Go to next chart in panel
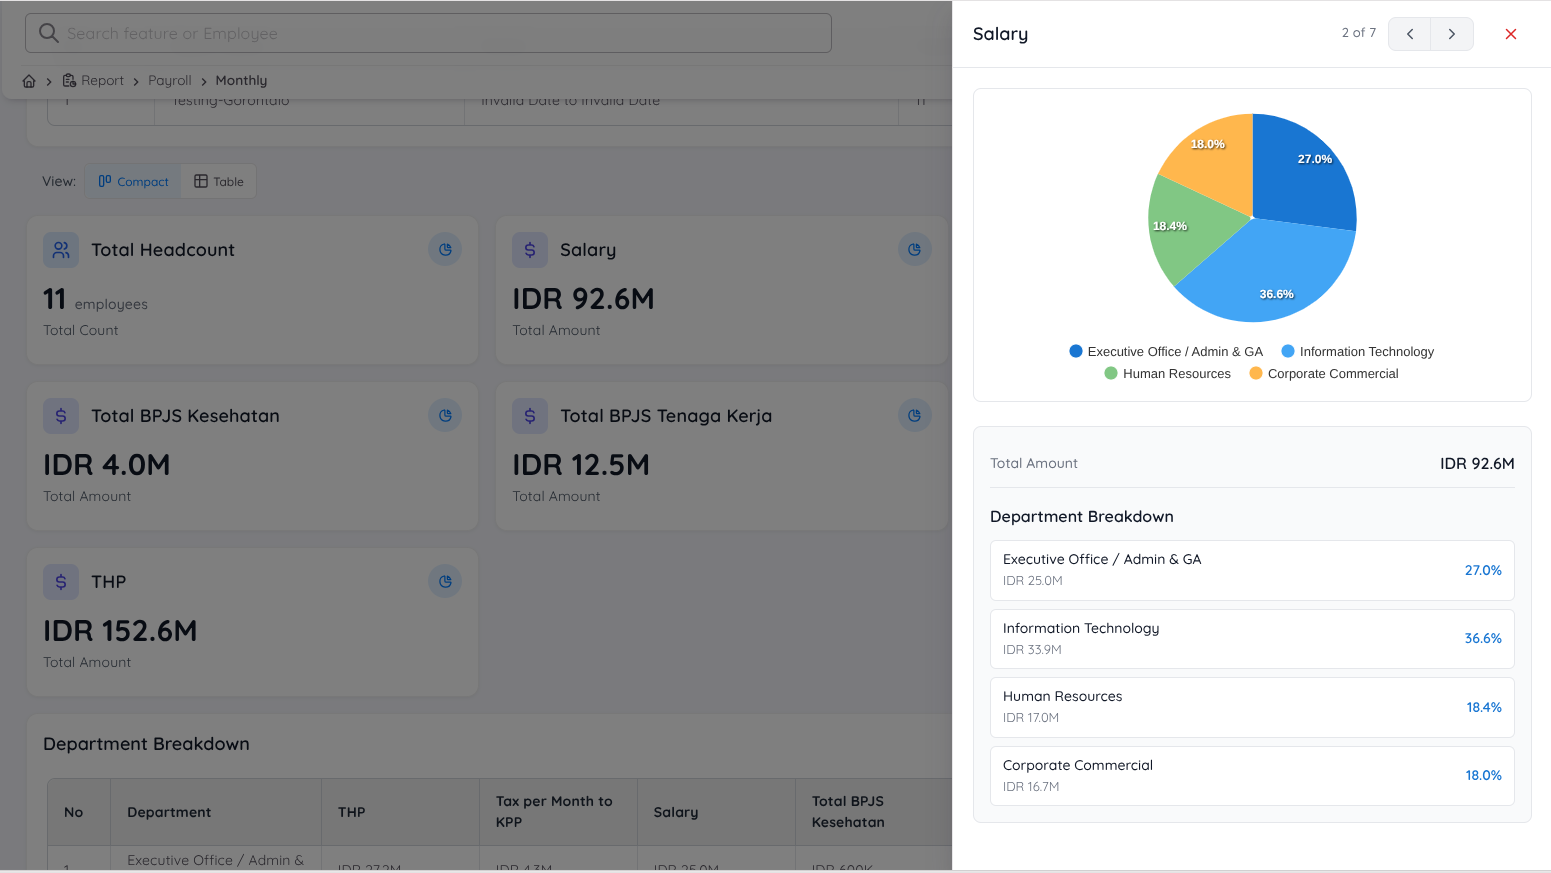Screen dimensions: 1551x873 (1451, 34)
